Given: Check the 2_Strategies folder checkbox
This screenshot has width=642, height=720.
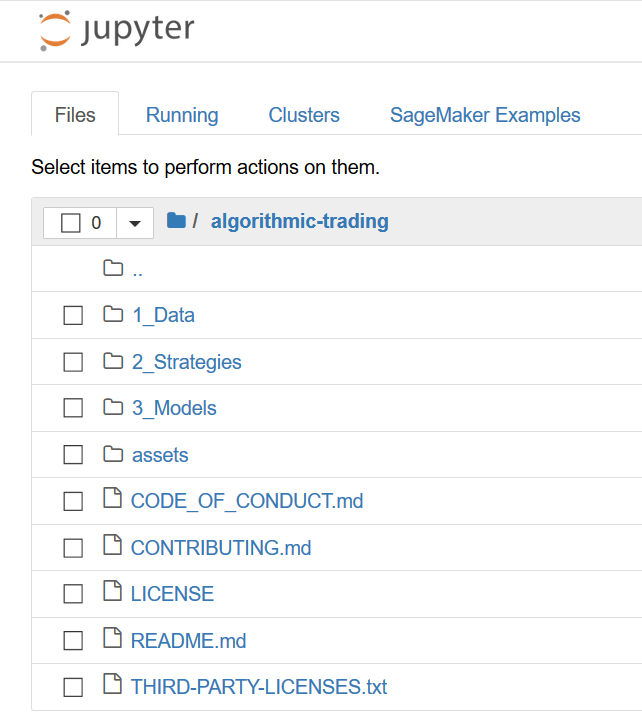Looking at the screenshot, I should click(x=73, y=362).
